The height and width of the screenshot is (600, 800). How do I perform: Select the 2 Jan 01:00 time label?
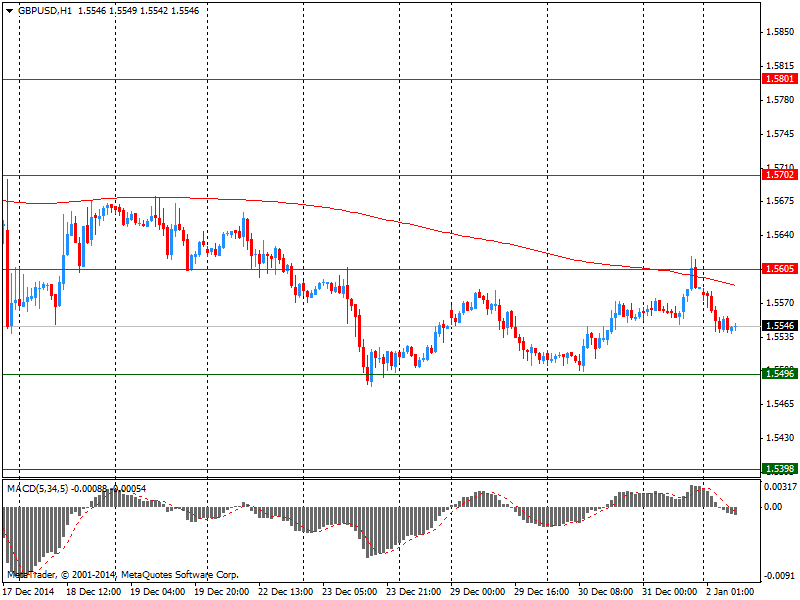(x=730, y=592)
